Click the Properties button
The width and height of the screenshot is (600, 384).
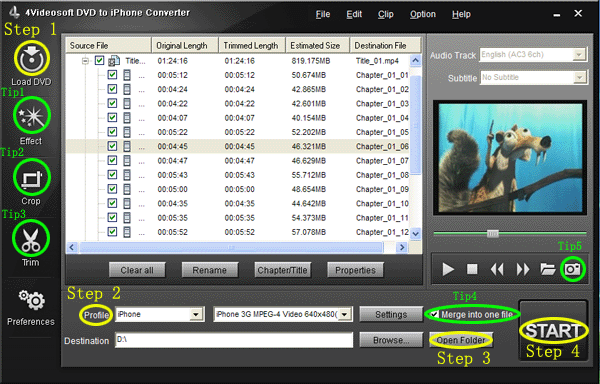(x=355, y=270)
